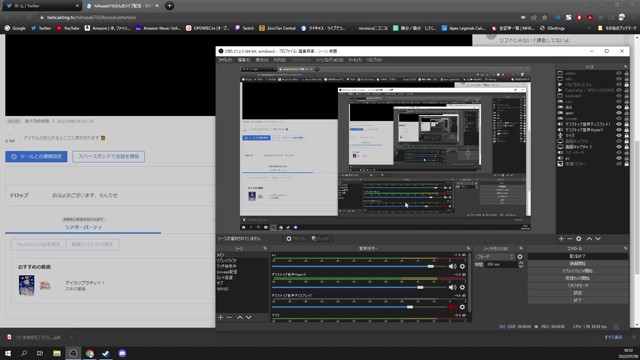Mute デスクトップ音声HyperX mixer channel speaker
640x360 pixels.
pyautogui.click(x=452, y=287)
